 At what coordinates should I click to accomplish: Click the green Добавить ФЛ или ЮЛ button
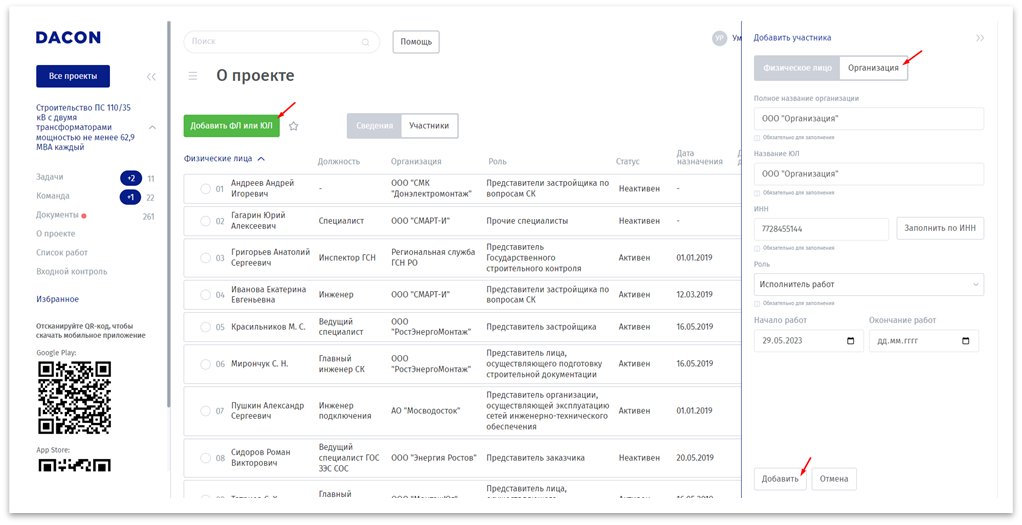coord(231,126)
